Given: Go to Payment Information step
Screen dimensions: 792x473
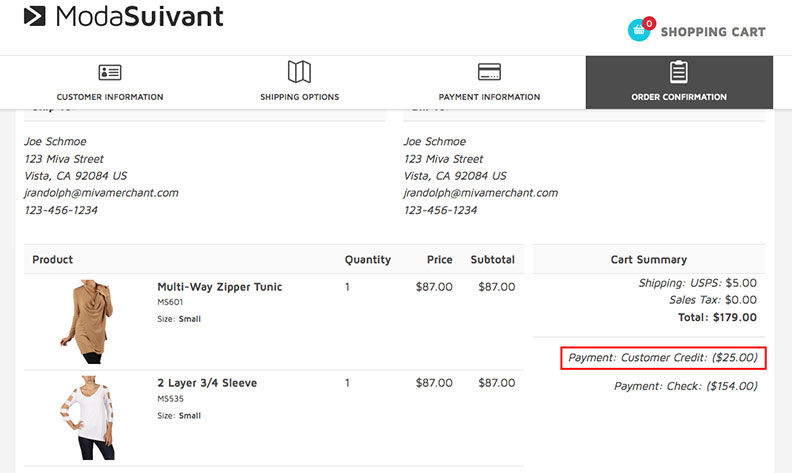Looking at the screenshot, I should click(x=489, y=82).
